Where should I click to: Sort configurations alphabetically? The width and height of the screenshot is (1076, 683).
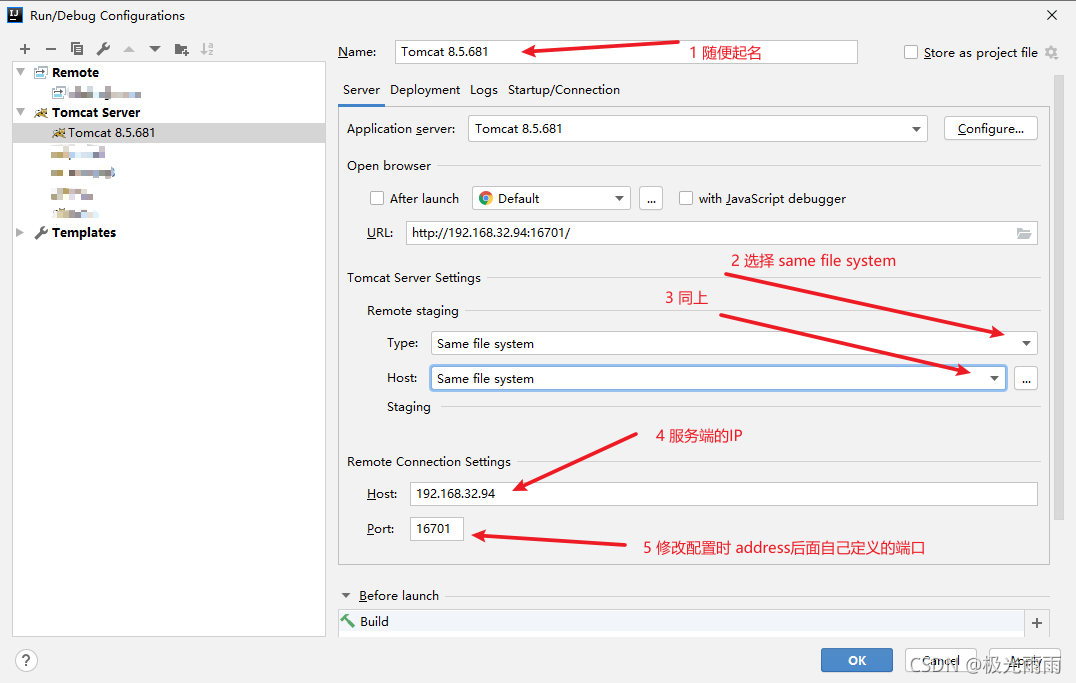(207, 49)
